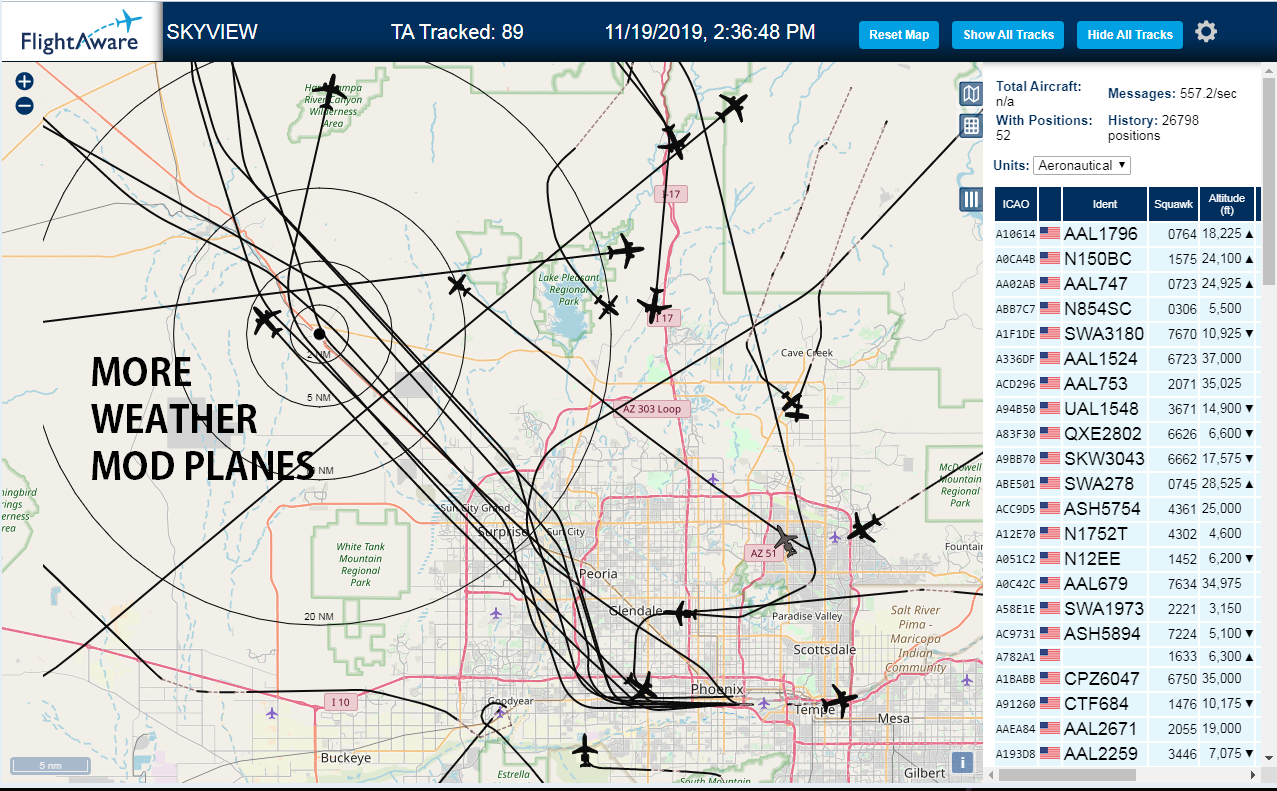Viewport: 1277px width, 791px height.
Task: Open the settings gear icon
Action: pos(1206,32)
